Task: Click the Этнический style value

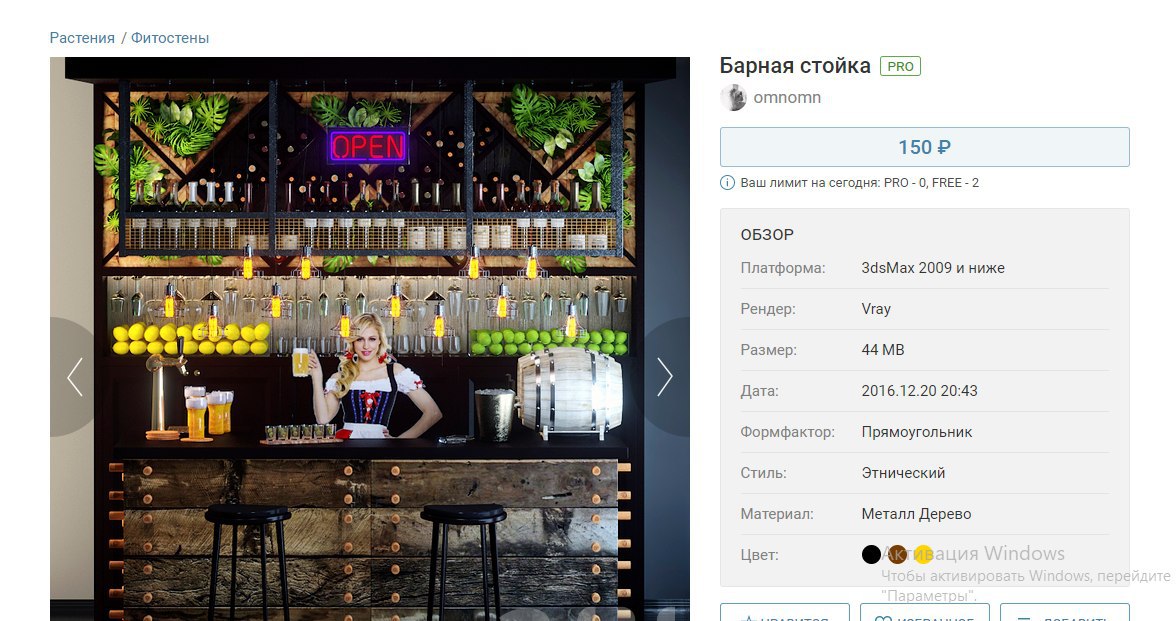Action: [903, 473]
